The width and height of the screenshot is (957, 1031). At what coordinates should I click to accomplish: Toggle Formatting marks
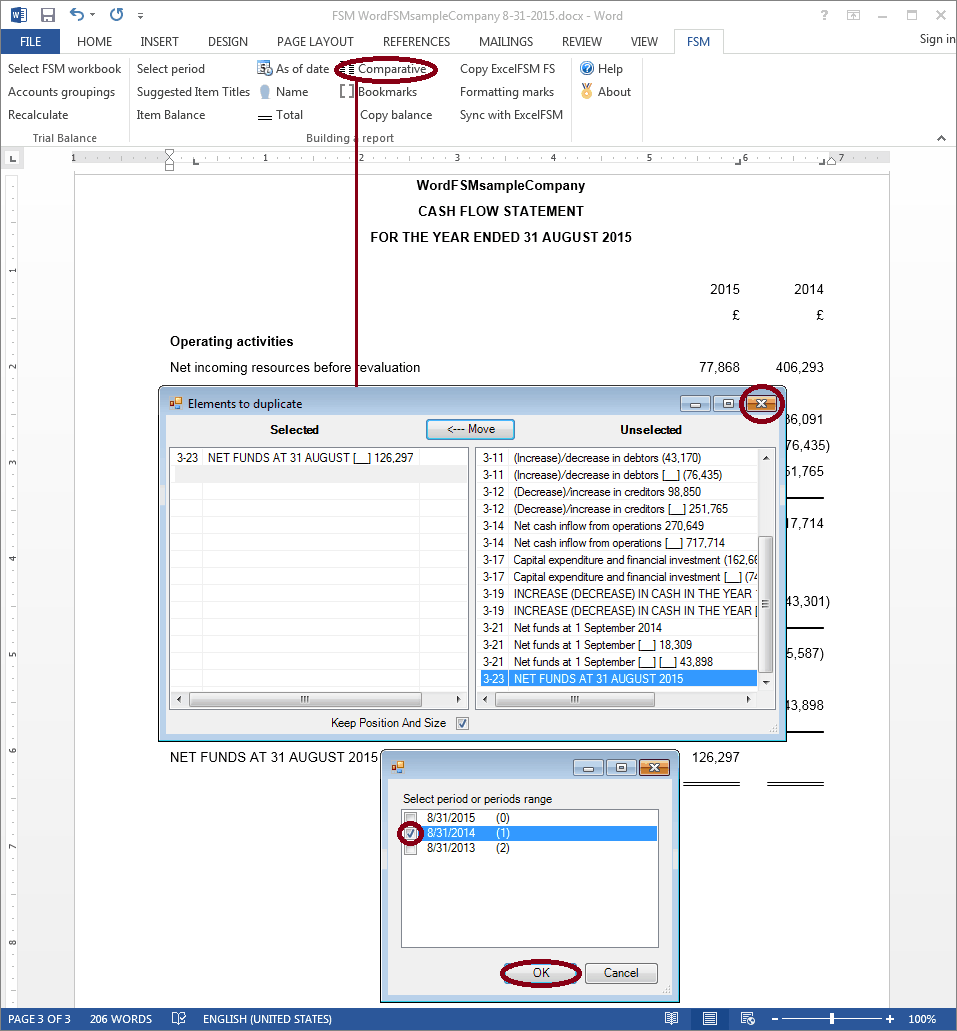[506, 91]
